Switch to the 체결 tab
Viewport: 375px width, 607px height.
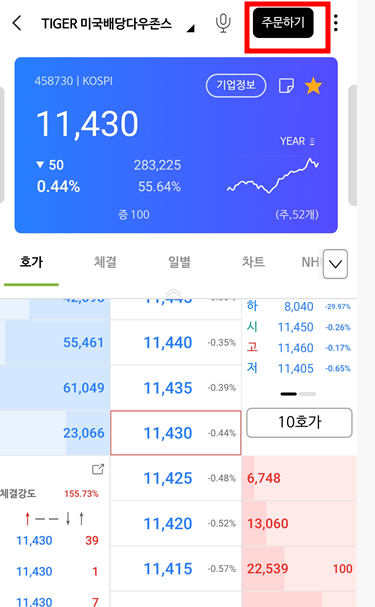pos(105,262)
